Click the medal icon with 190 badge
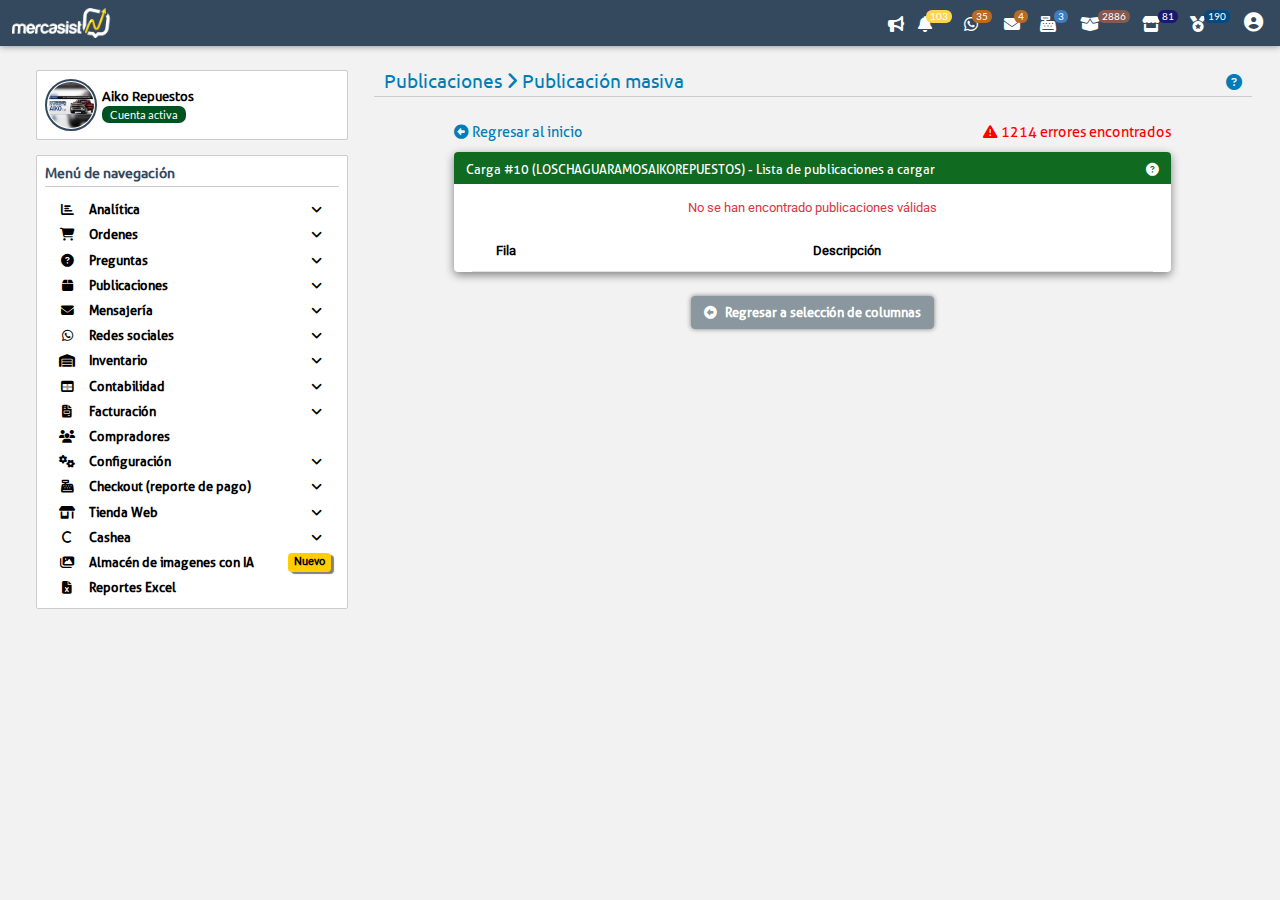 pos(1198,24)
